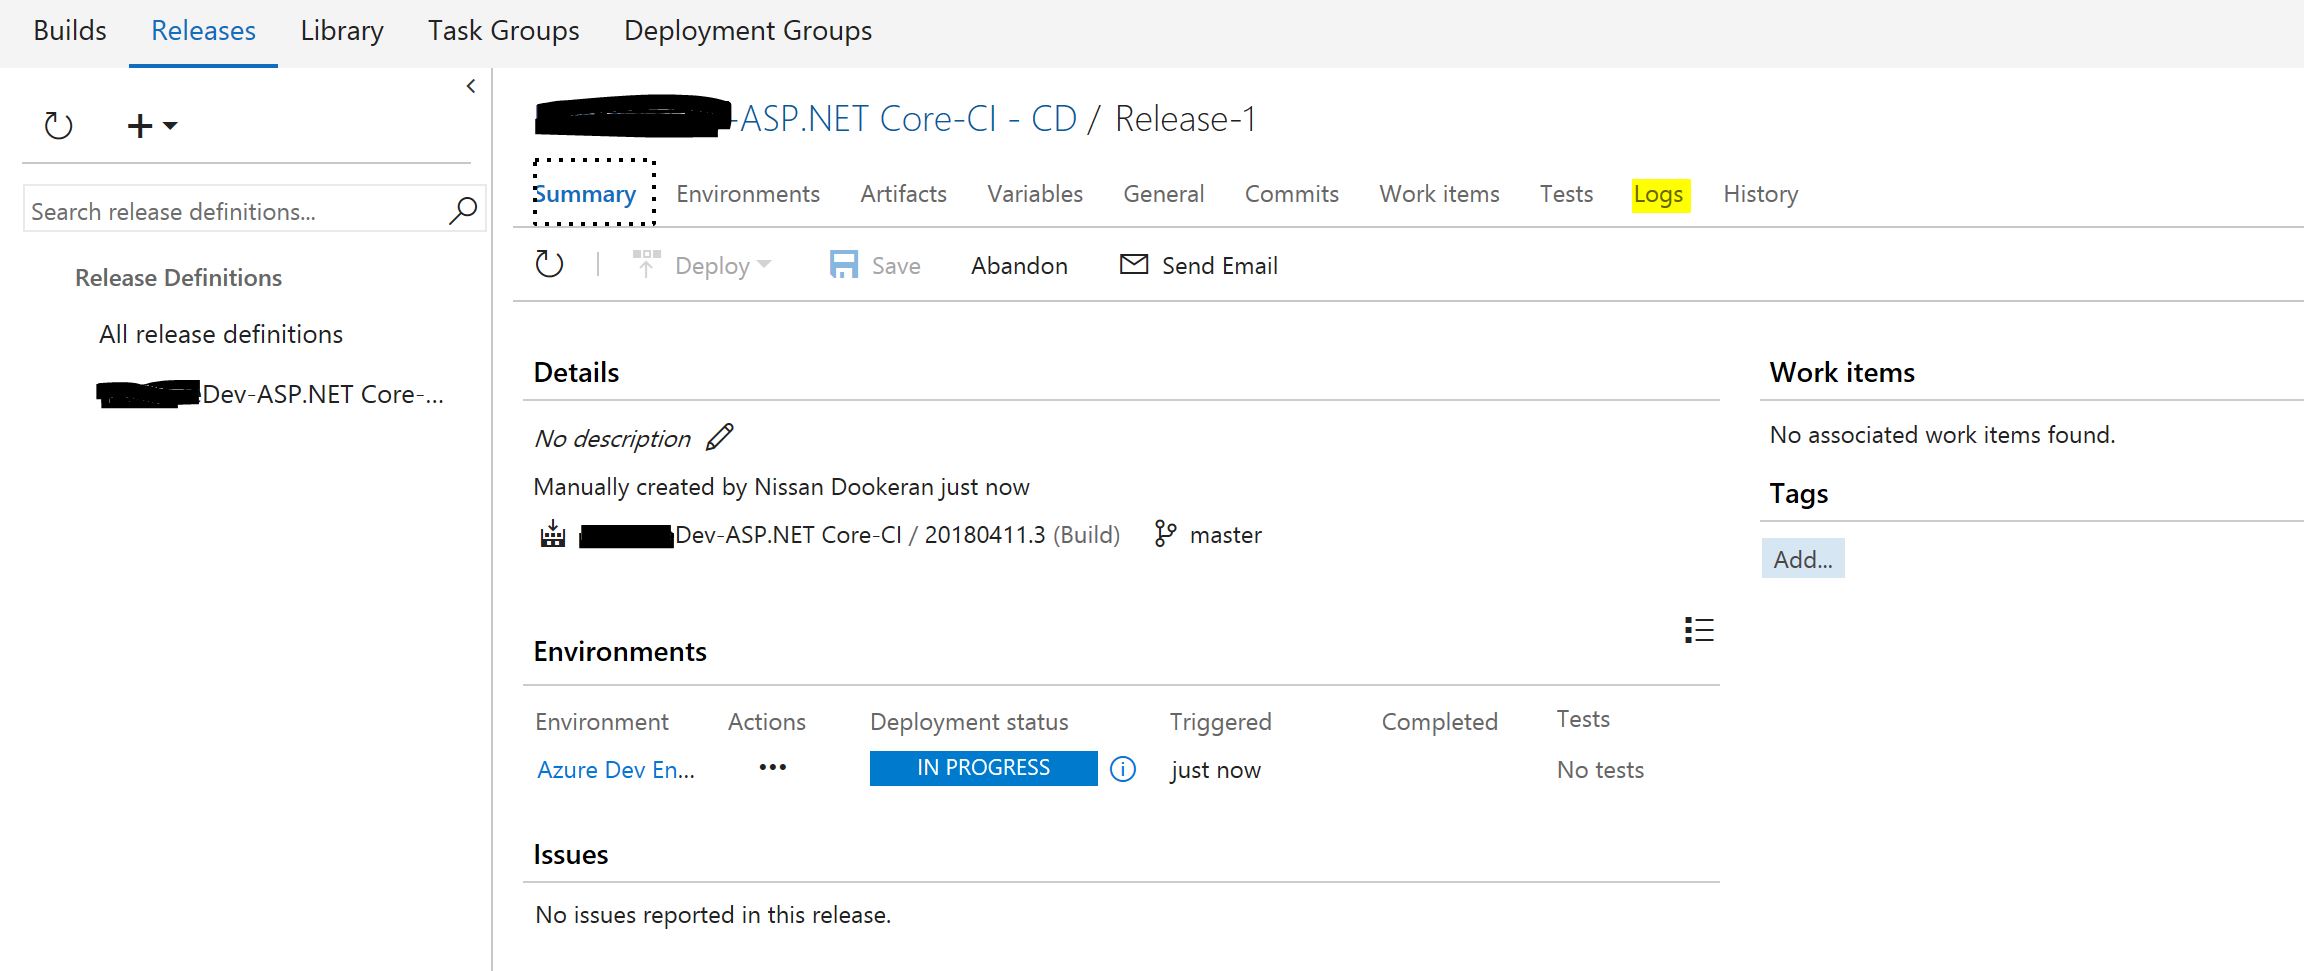Image resolution: width=2304 pixels, height=971 pixels.
Task: Collapse the left panel with chevron
Action: [471, 87]
